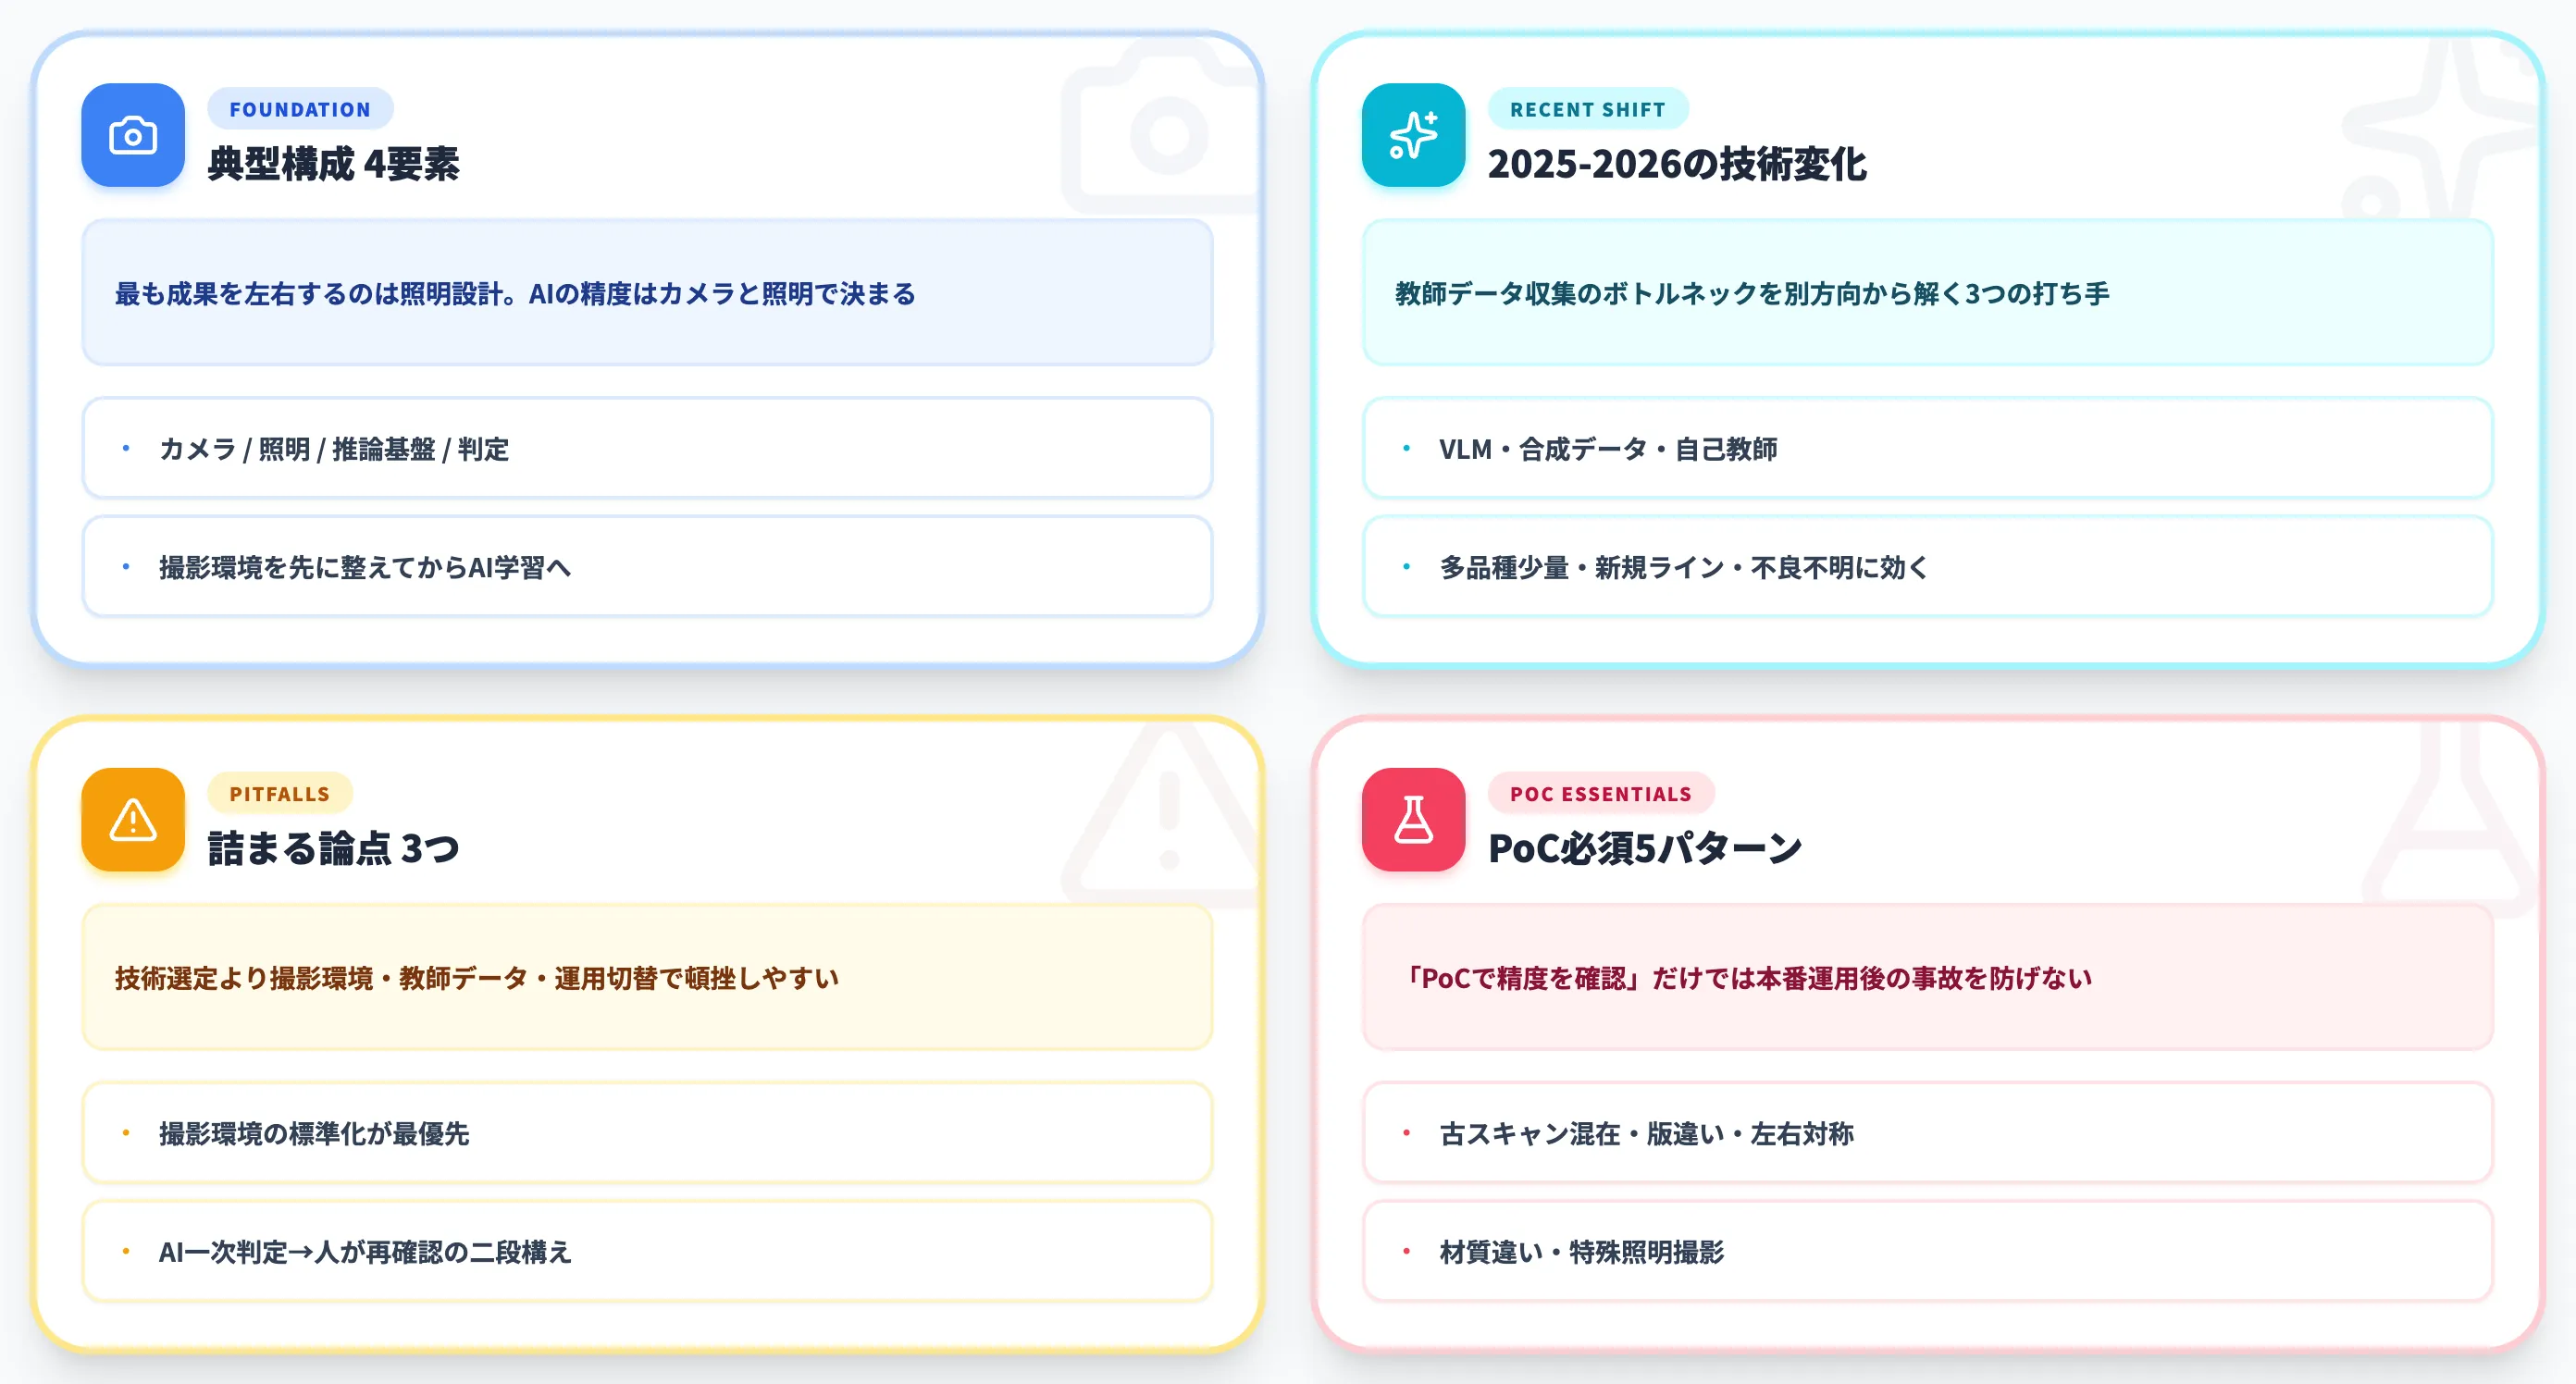Viewport: 2576px width, 1384px height.
Task: Click the PITFALLS badge
Action: tap(280, 793)
